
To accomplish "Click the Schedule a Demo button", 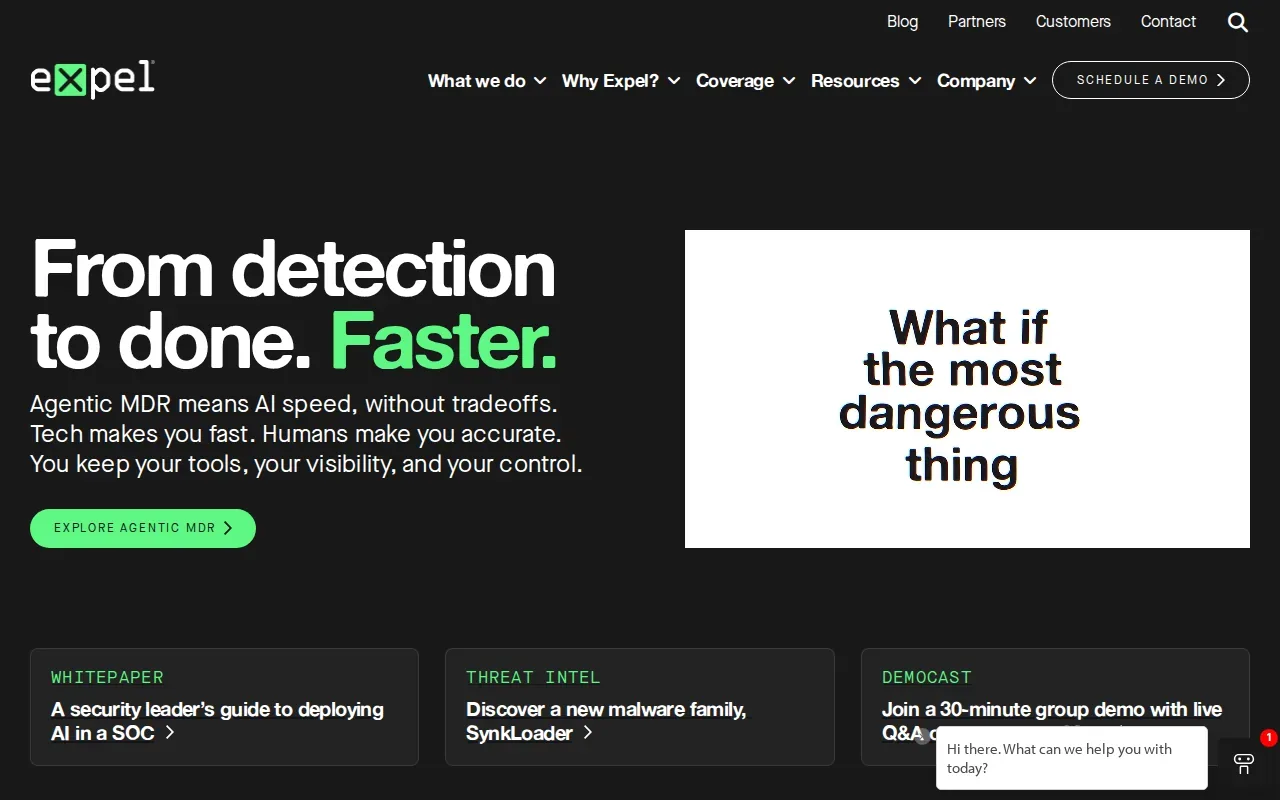I will 1151,80.
